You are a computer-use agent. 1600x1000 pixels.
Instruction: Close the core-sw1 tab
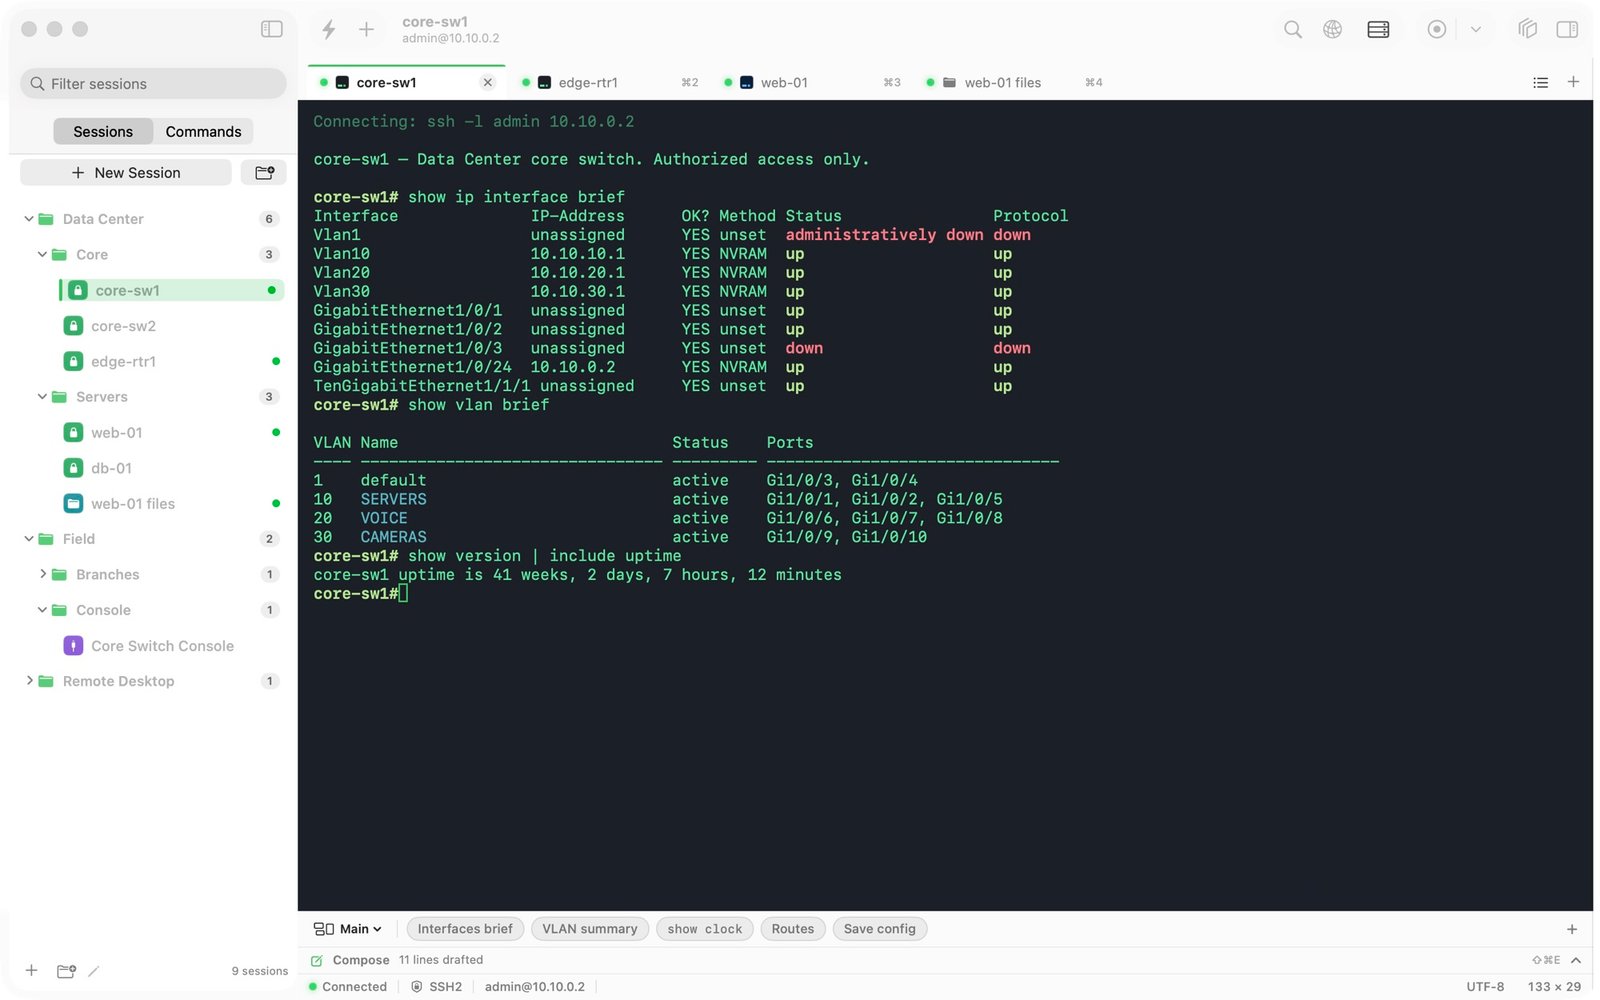487,82
